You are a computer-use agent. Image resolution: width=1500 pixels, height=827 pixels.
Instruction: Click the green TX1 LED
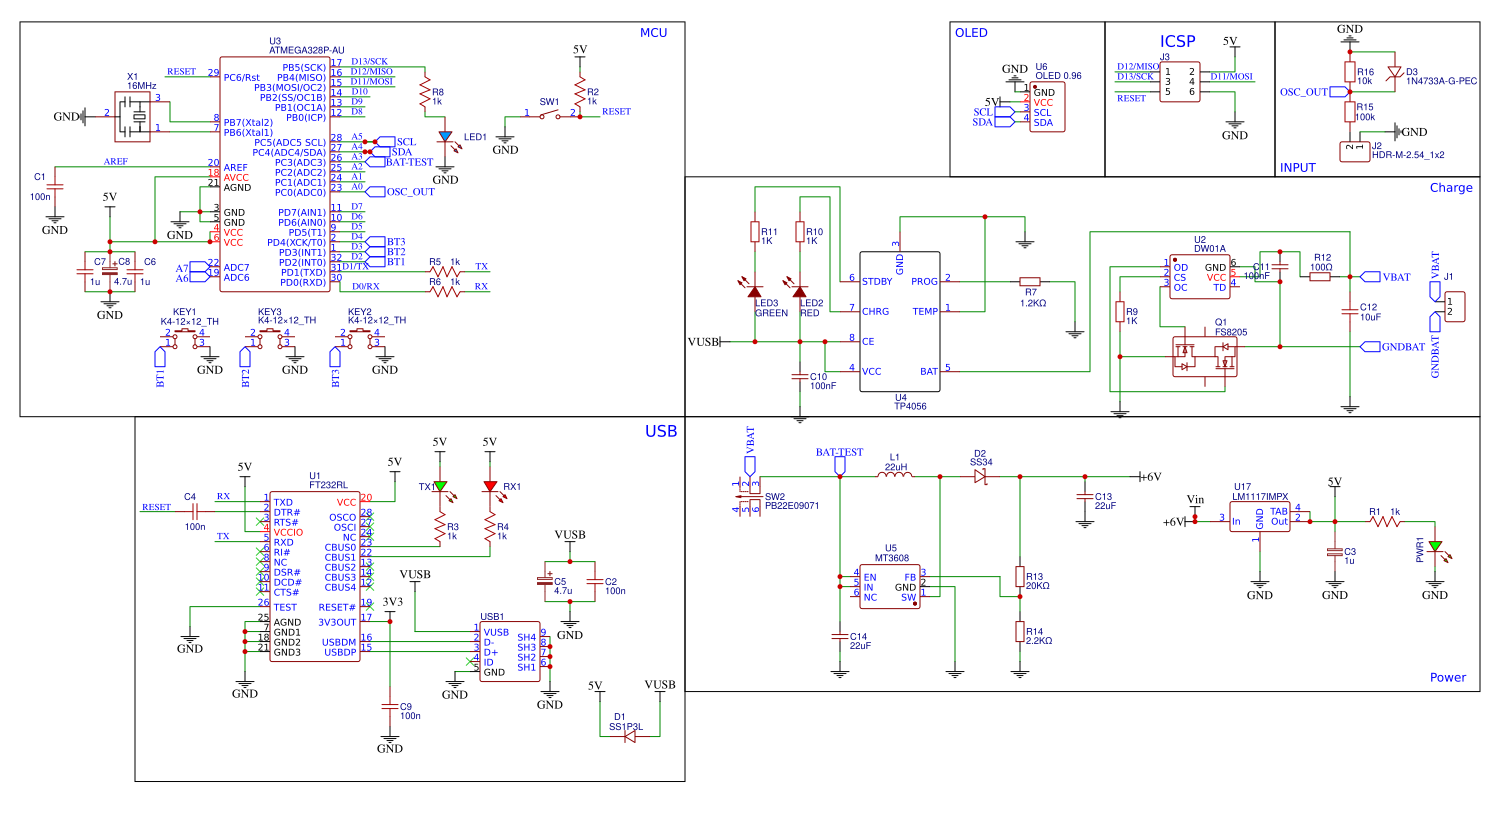coord(439,487)
